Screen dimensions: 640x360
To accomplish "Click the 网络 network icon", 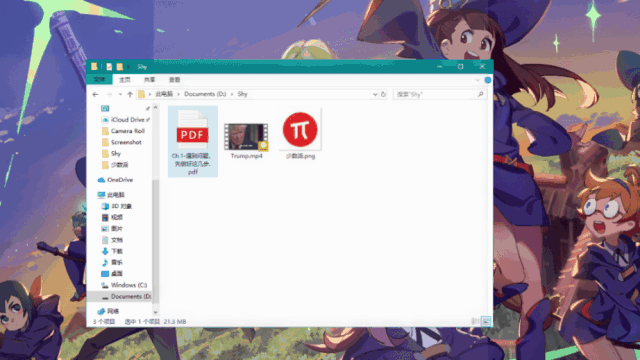I will point(101,311).
